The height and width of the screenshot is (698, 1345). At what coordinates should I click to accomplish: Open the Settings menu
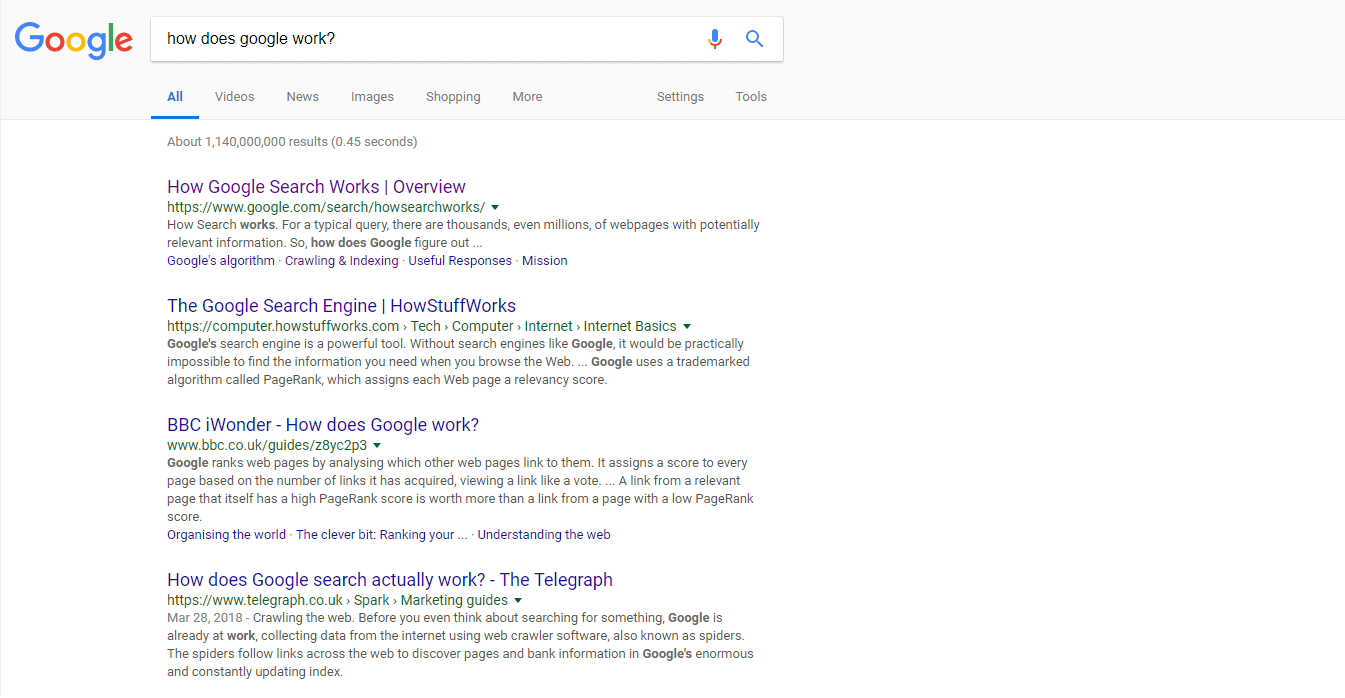680,97
